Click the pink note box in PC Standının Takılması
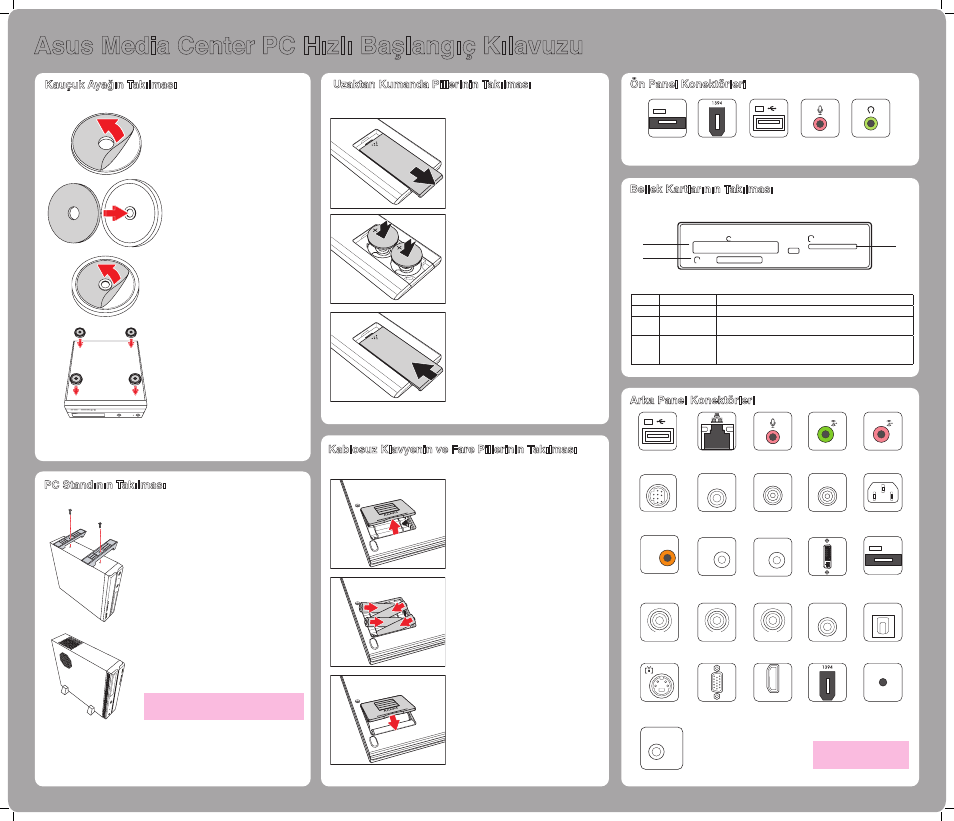 [x=224, y=707]
